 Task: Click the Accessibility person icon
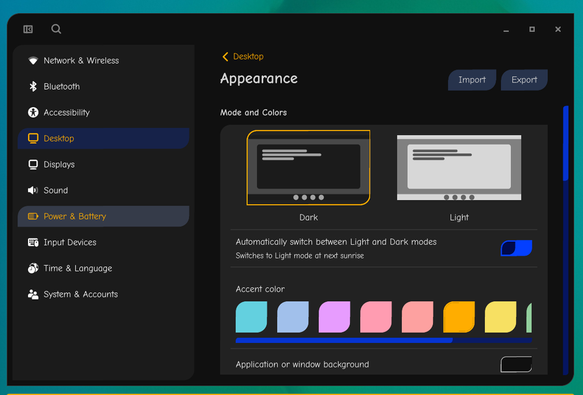coord(33,112)
